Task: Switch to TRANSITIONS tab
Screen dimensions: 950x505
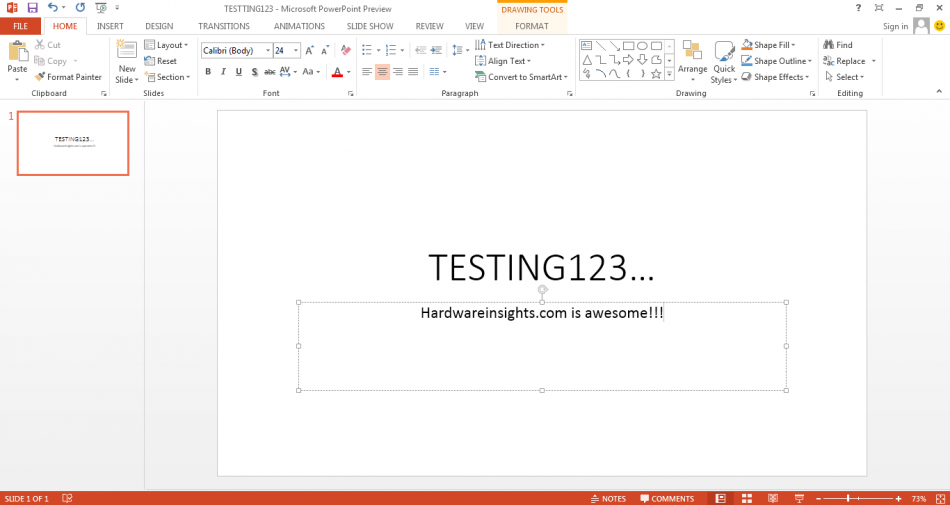Action: click(224, 26)
